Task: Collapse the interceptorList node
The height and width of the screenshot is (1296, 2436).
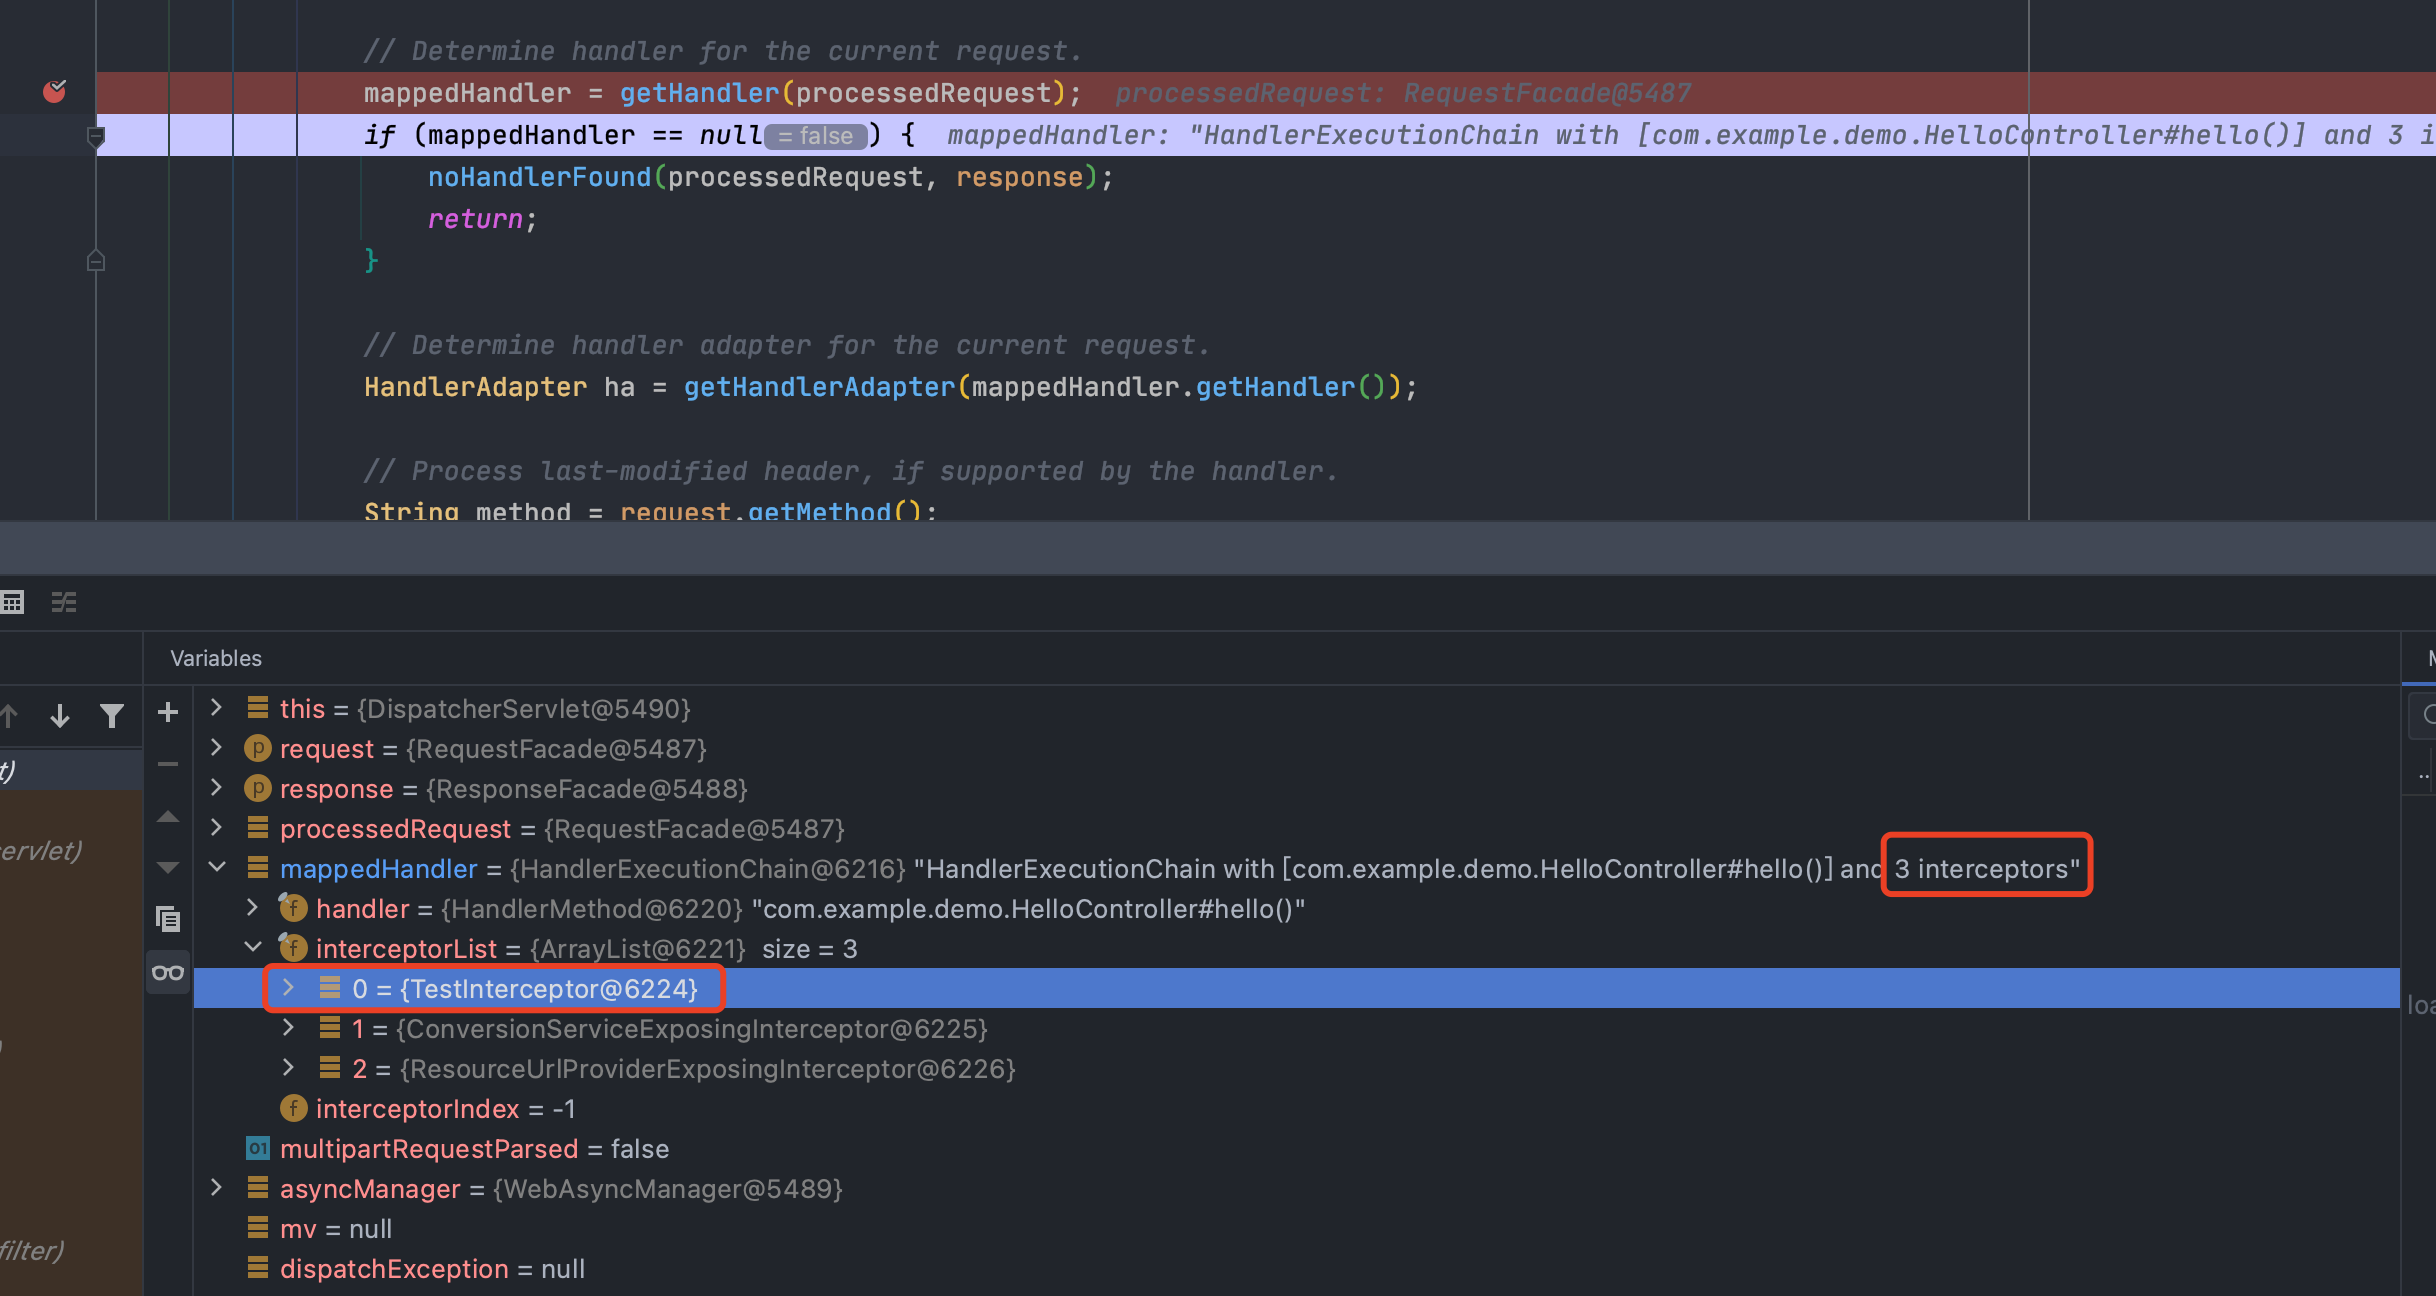Action: pos(253,947)
